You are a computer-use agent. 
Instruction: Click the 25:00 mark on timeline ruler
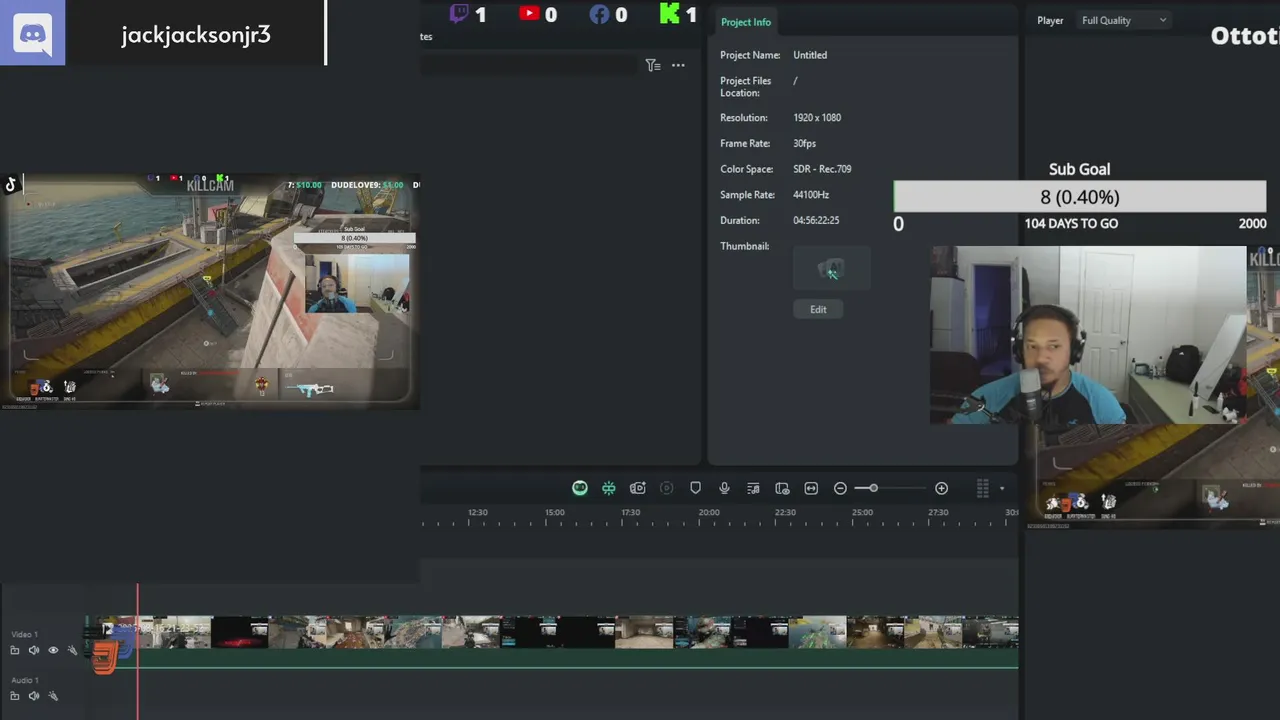tap(862, 512)
